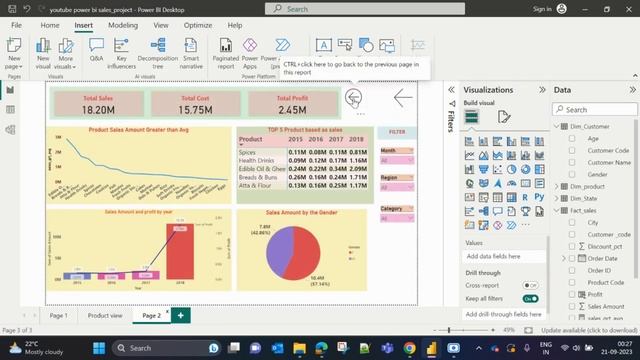Screen dimensions: 640x360
Task: Open the Category slicer dropdown
Action: [397, 218]
